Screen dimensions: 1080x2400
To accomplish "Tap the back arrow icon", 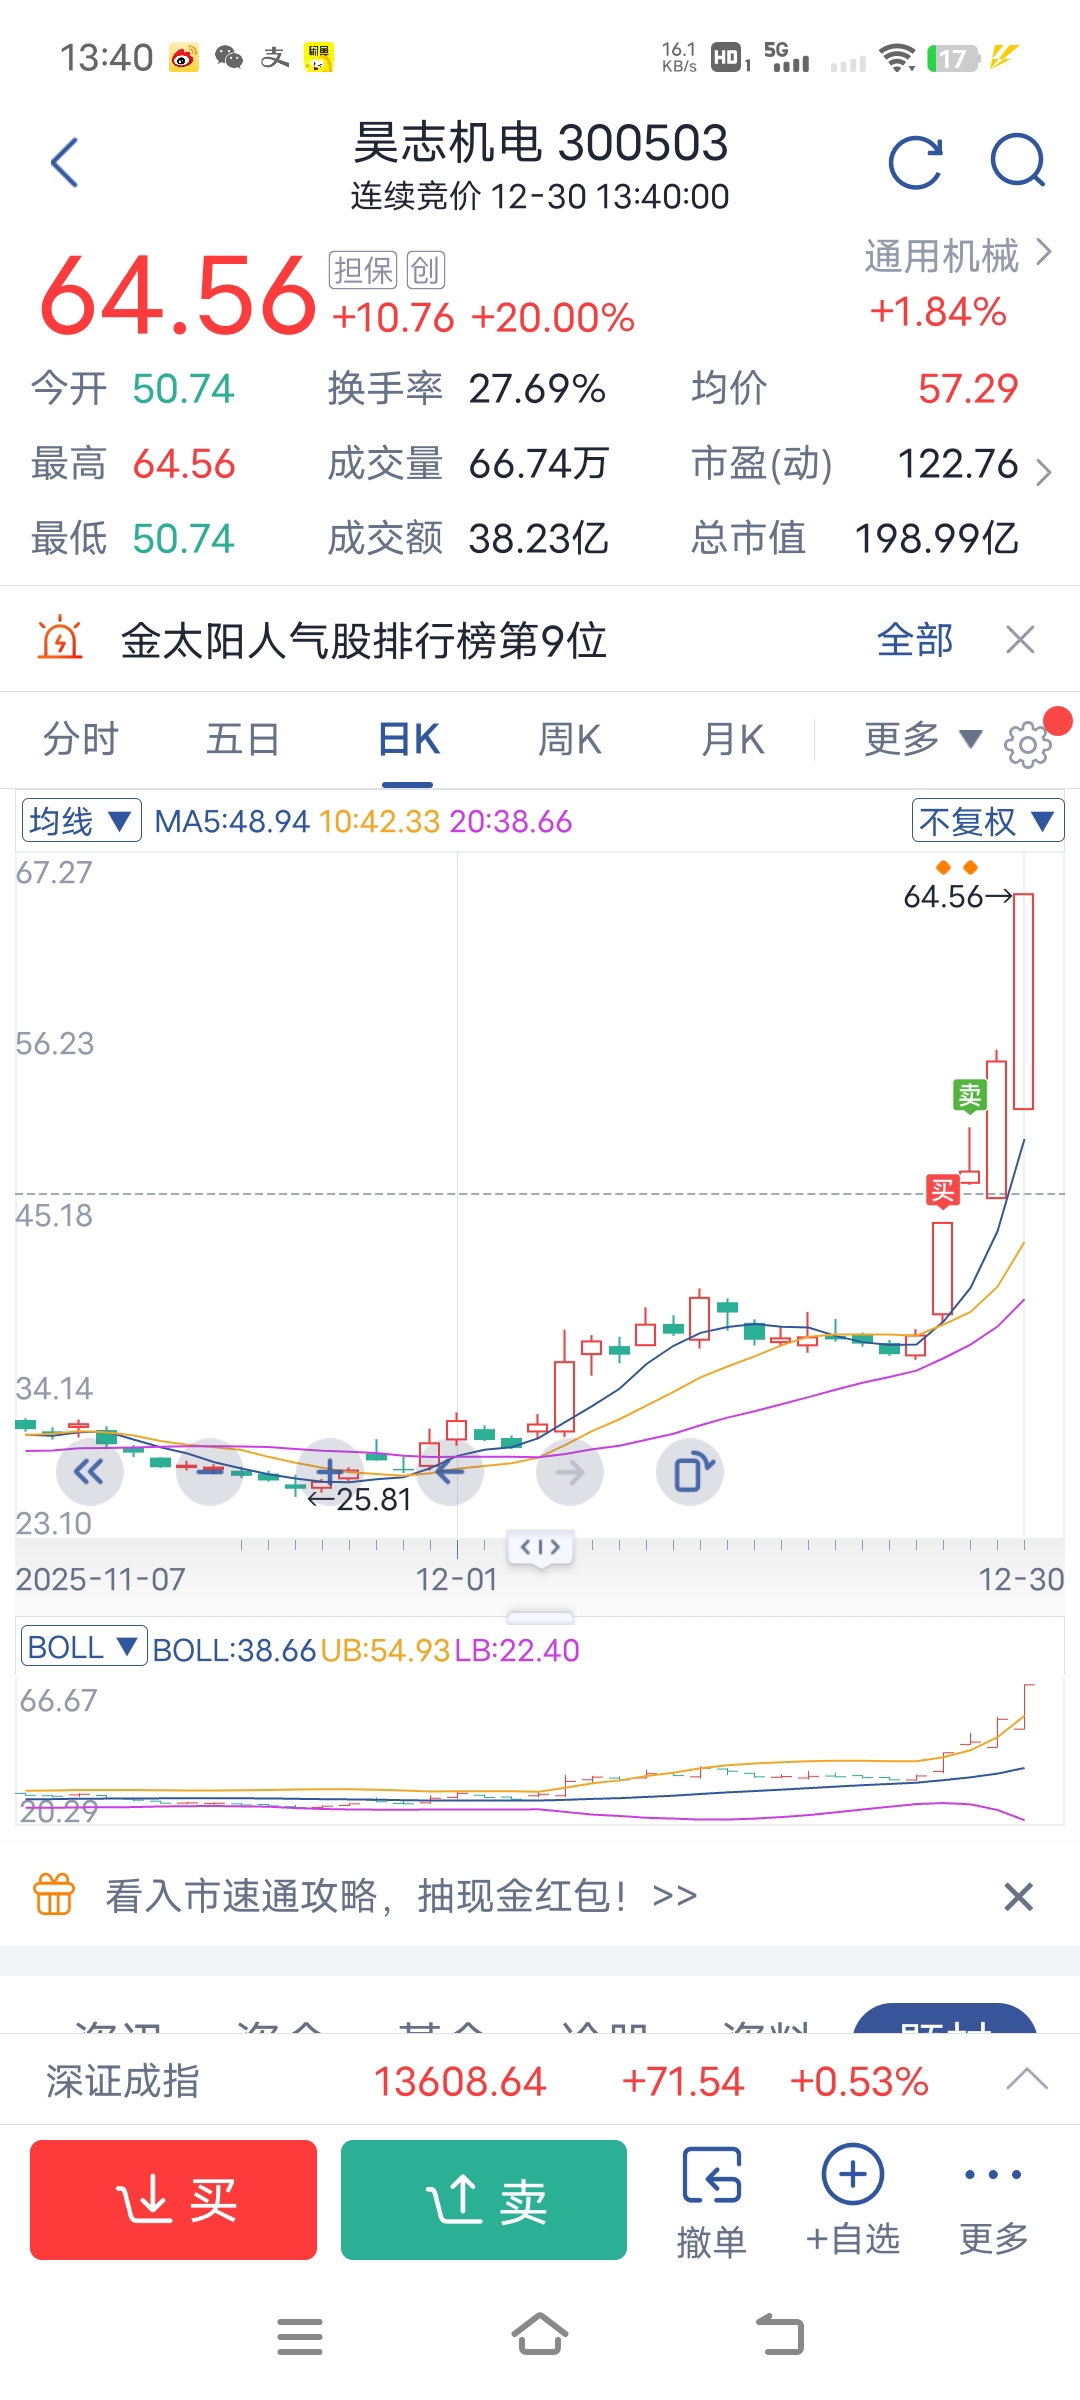I will tap(65, 163).
